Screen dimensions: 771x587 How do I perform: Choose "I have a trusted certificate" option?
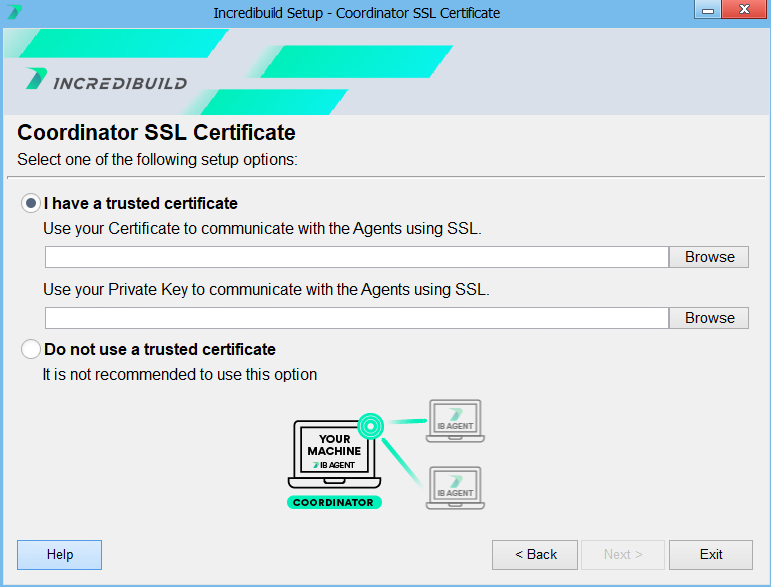(31, 203)
